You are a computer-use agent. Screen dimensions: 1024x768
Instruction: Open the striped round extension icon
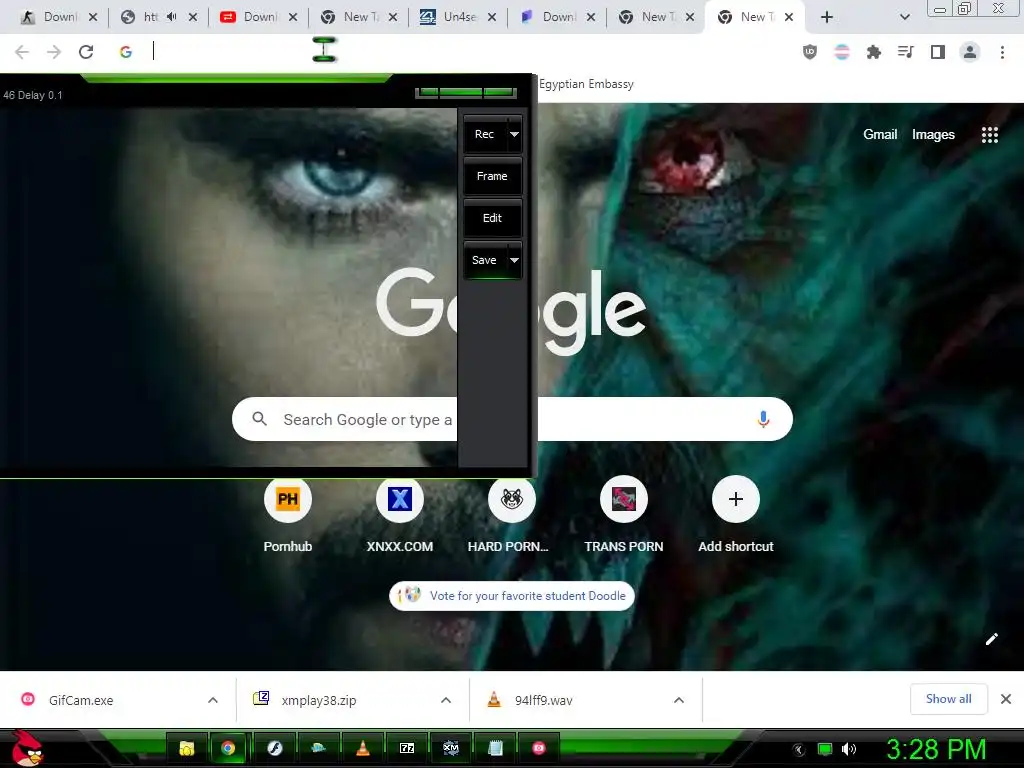click(842, 52)
